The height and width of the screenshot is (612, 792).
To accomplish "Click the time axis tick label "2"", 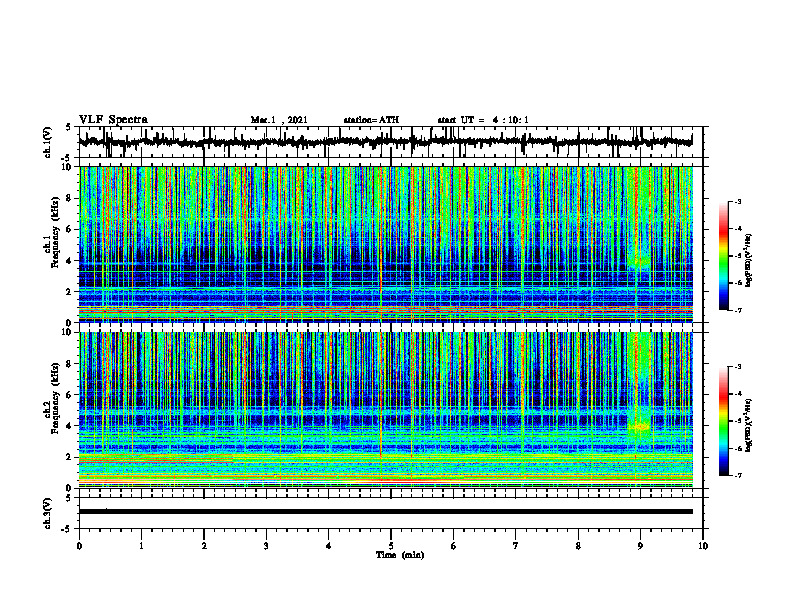I will (204, 546).
